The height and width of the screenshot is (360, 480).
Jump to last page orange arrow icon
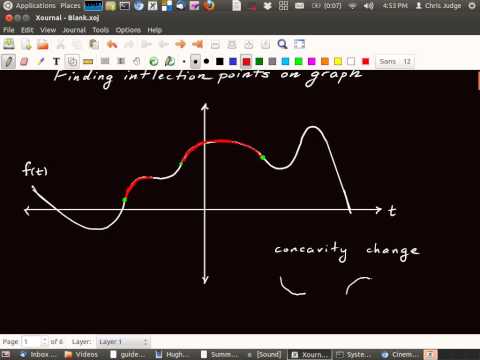(x=198, y=44)
